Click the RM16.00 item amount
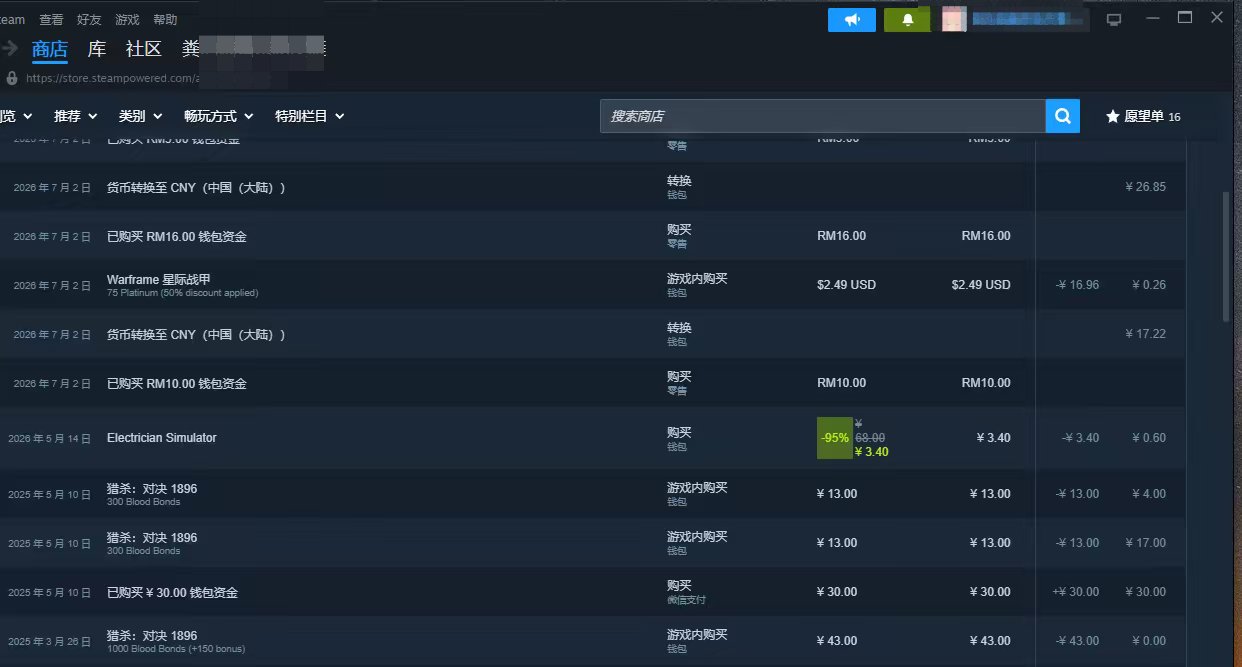The image size is (1242, 667). pyautogui.click(x=841, y=236)
